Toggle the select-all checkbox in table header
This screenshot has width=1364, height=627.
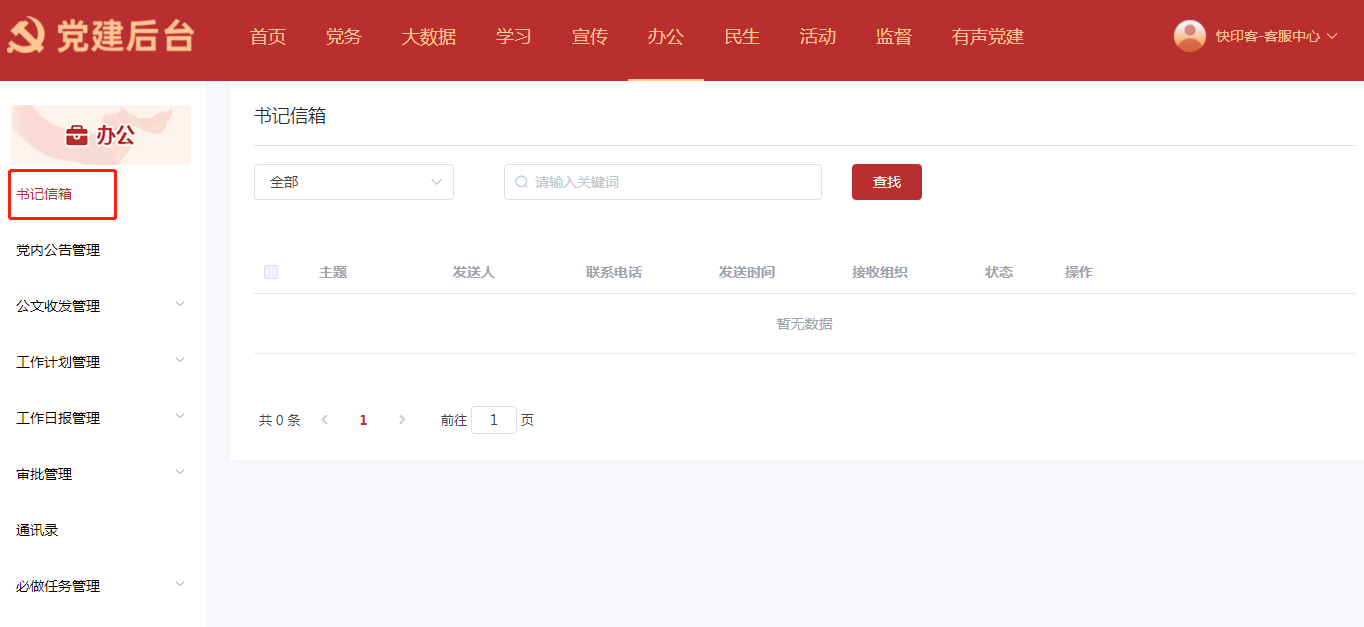tap(271, 272)
